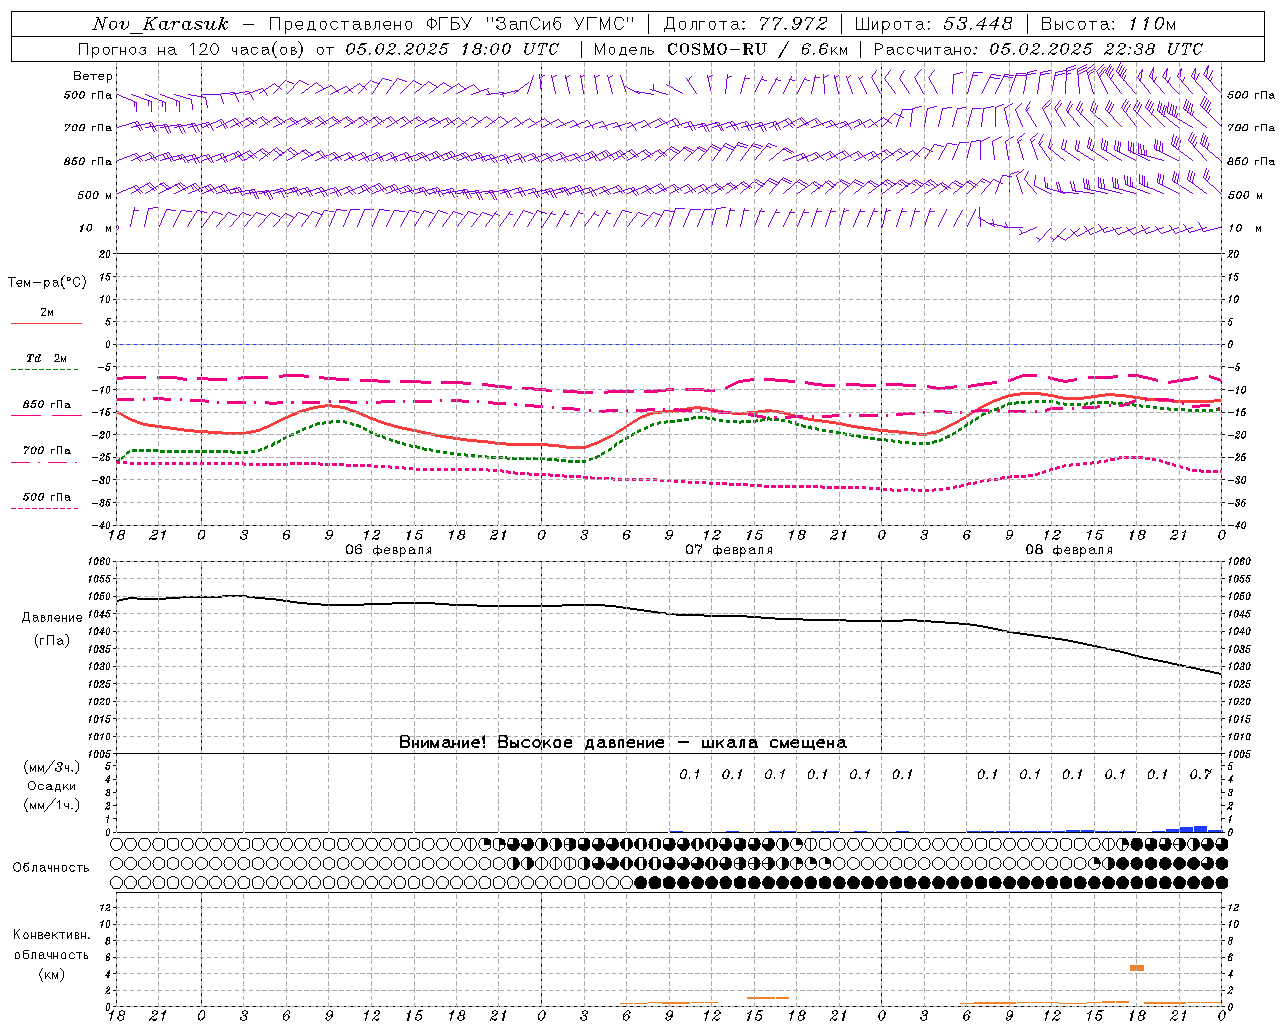Select the (мм/1ч.) units label
1280x1024 pixels.
click(x=52, y=805)
